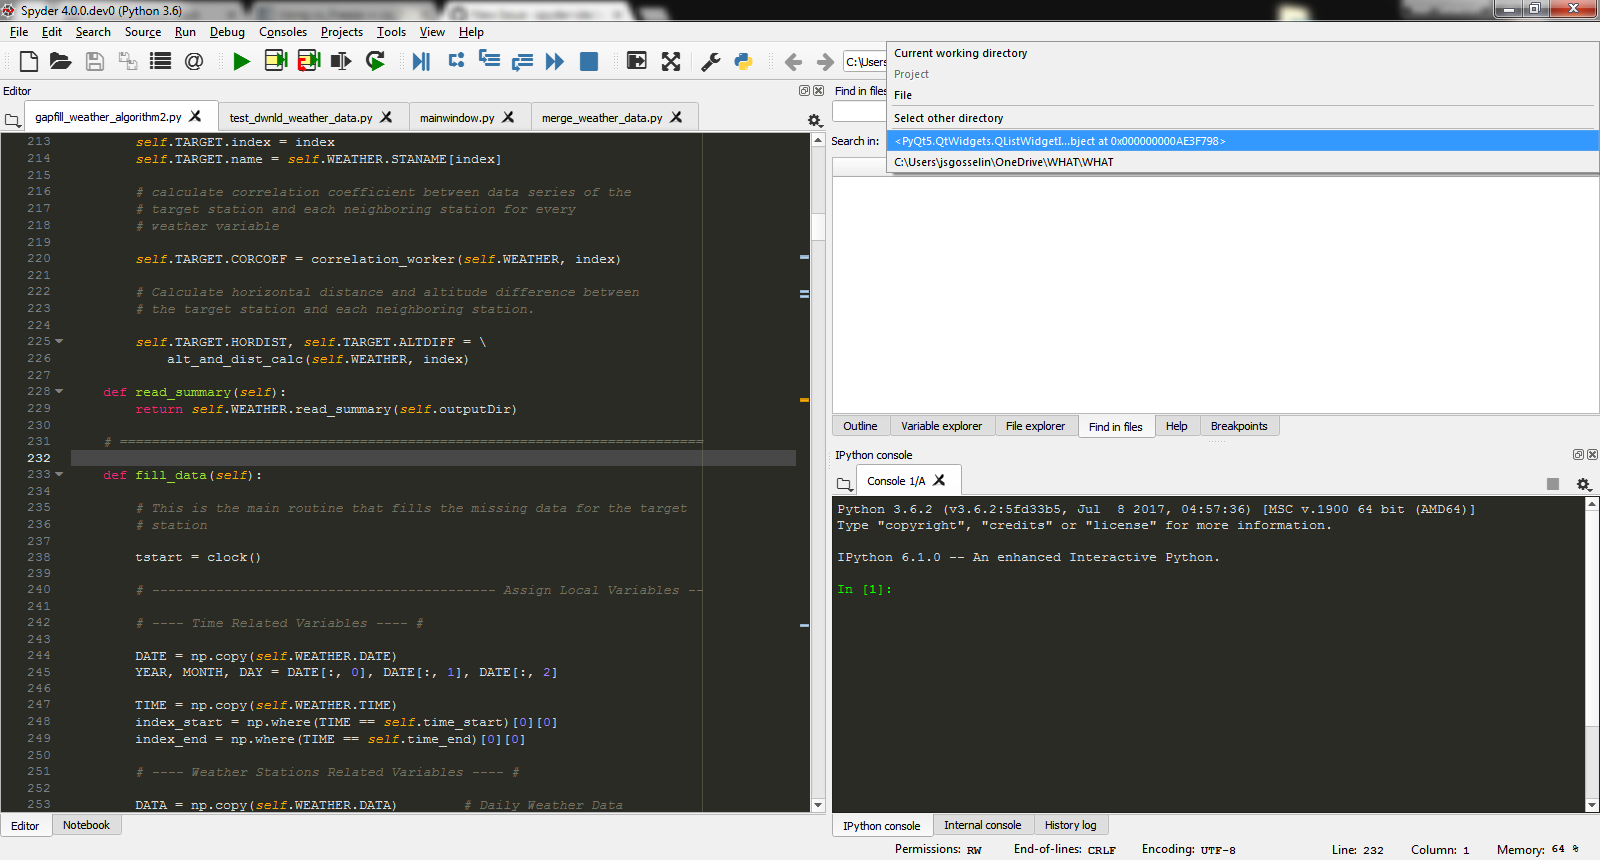Run current cell icon
The height and width of the screenshot is (860, 1600).
click(x=276, y=61)
